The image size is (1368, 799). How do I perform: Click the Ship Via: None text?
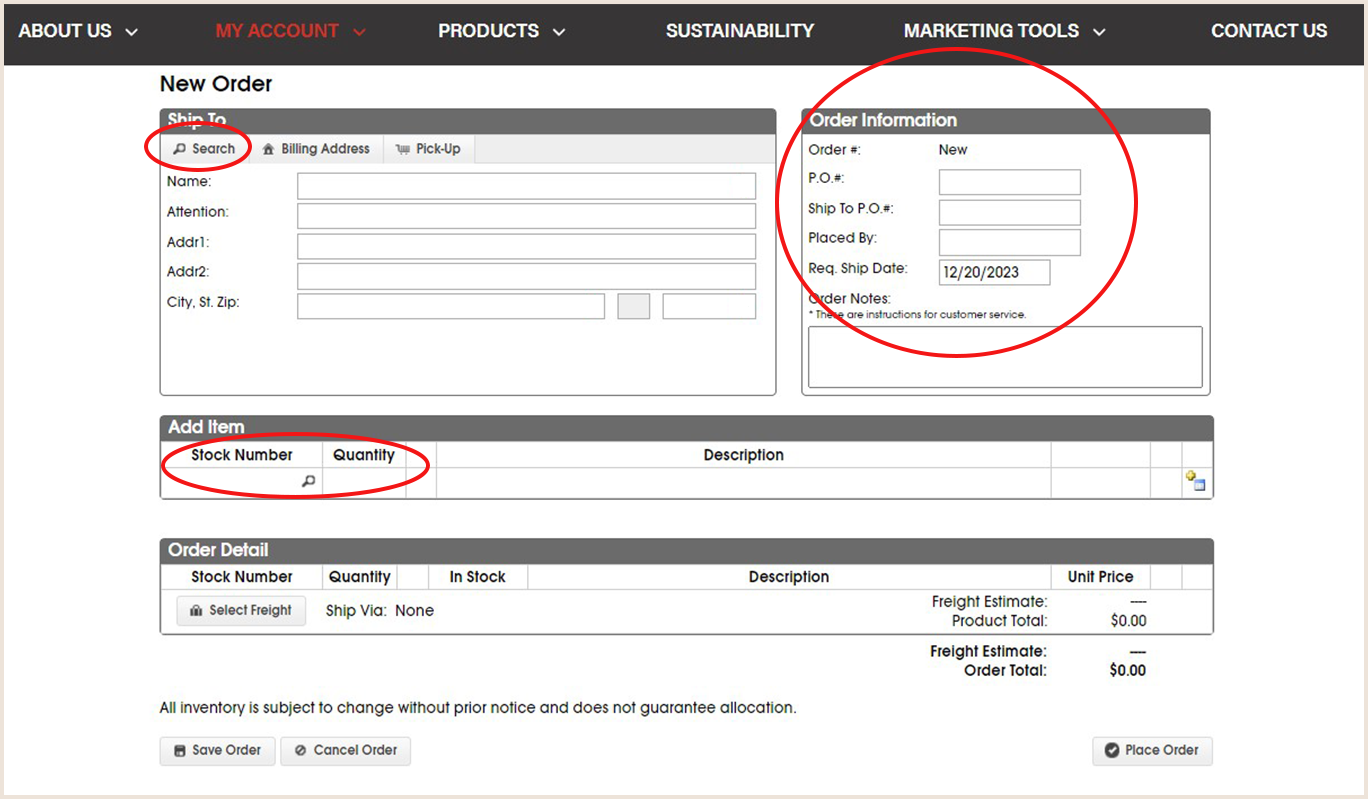pyautogui.click(x=380, y=611)
